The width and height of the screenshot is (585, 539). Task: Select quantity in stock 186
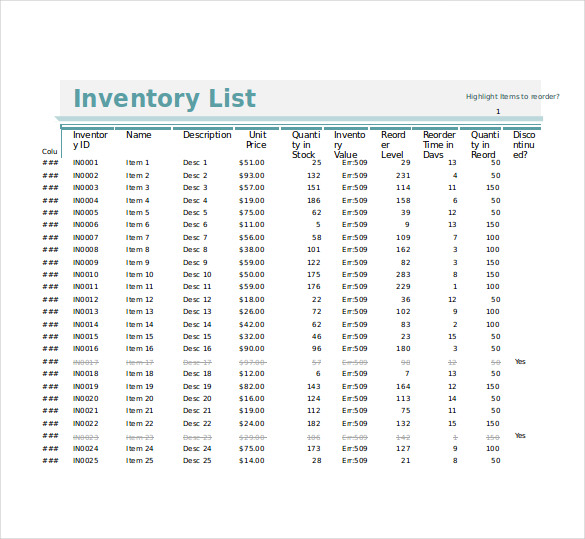click(x=314, y=201)
